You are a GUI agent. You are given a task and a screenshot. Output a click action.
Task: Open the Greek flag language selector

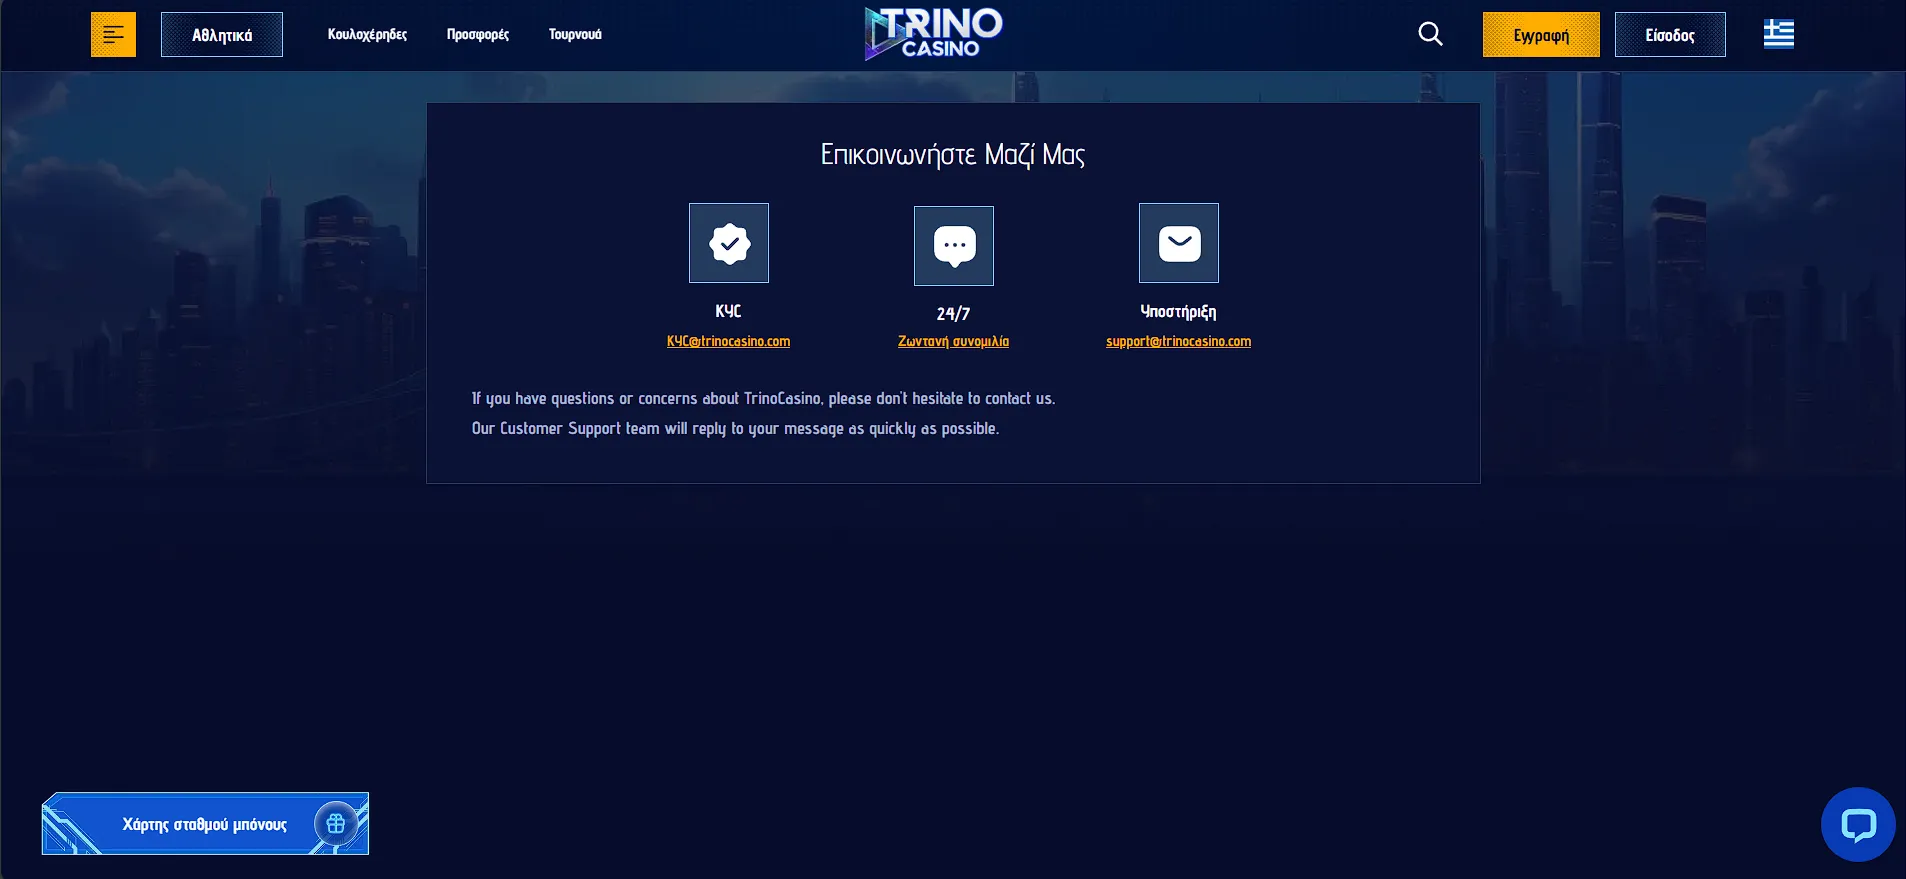pos(1778,34)
